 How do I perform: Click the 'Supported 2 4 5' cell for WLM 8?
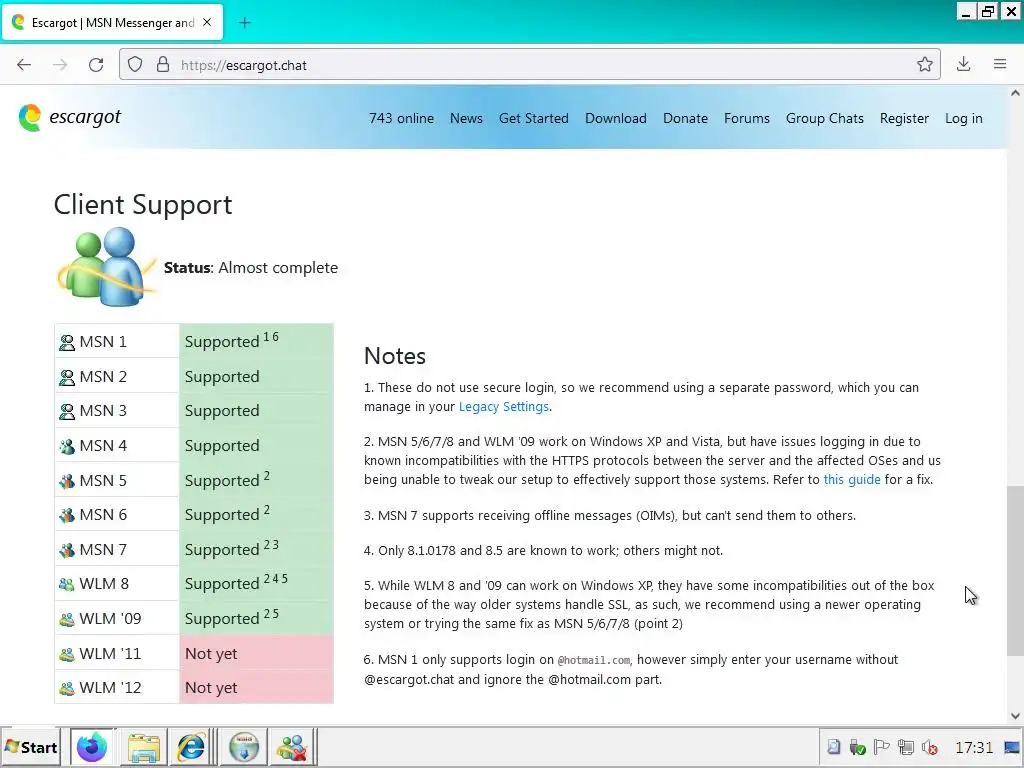pyautogui.click(x=256, y=583)
